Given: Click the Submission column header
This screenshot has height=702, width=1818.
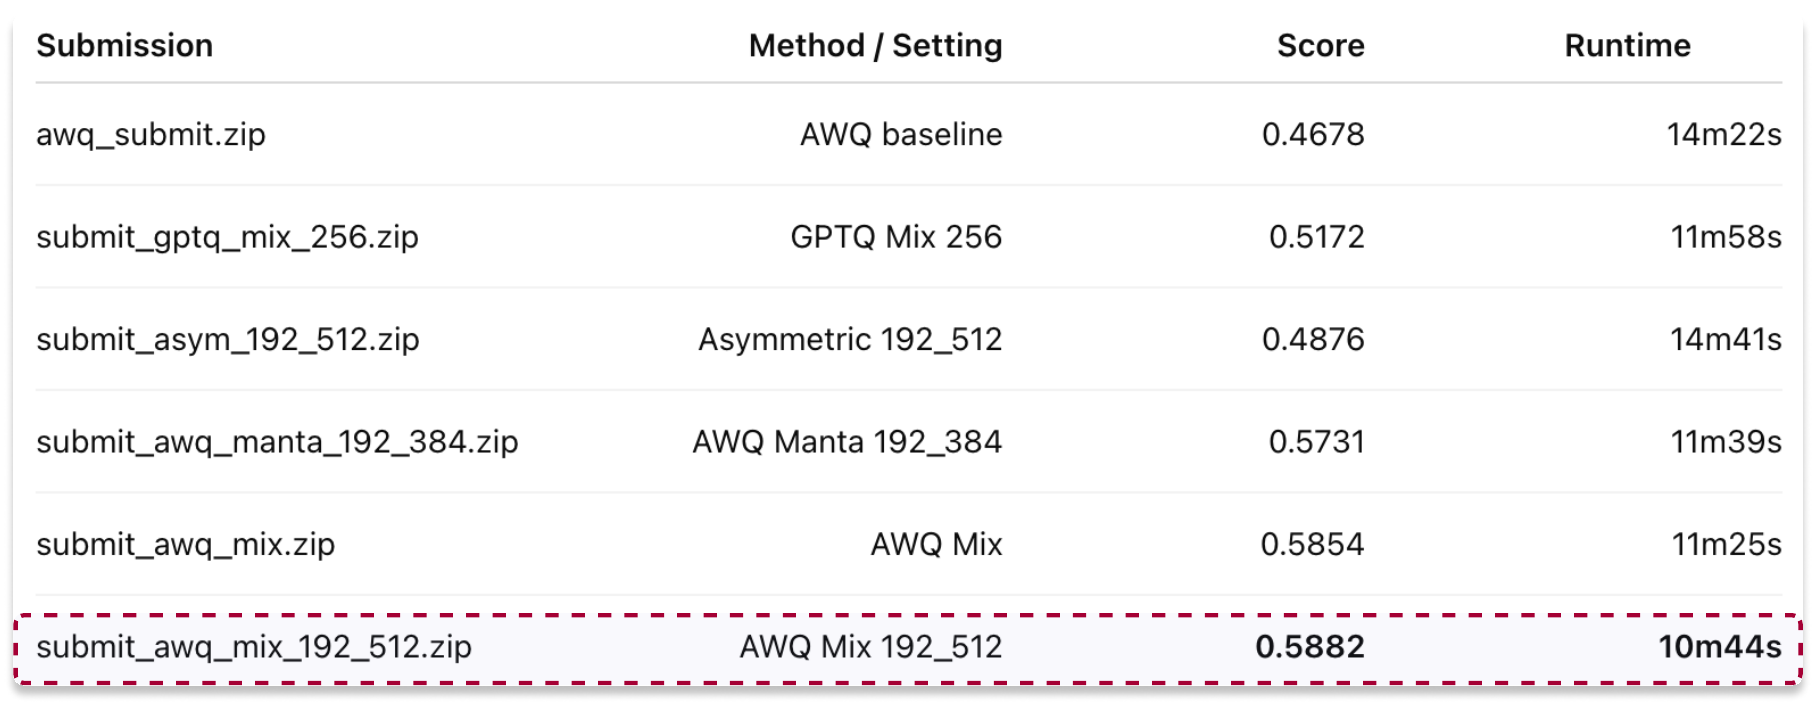Looking at the screenshot, I should [x=125, y=46].
